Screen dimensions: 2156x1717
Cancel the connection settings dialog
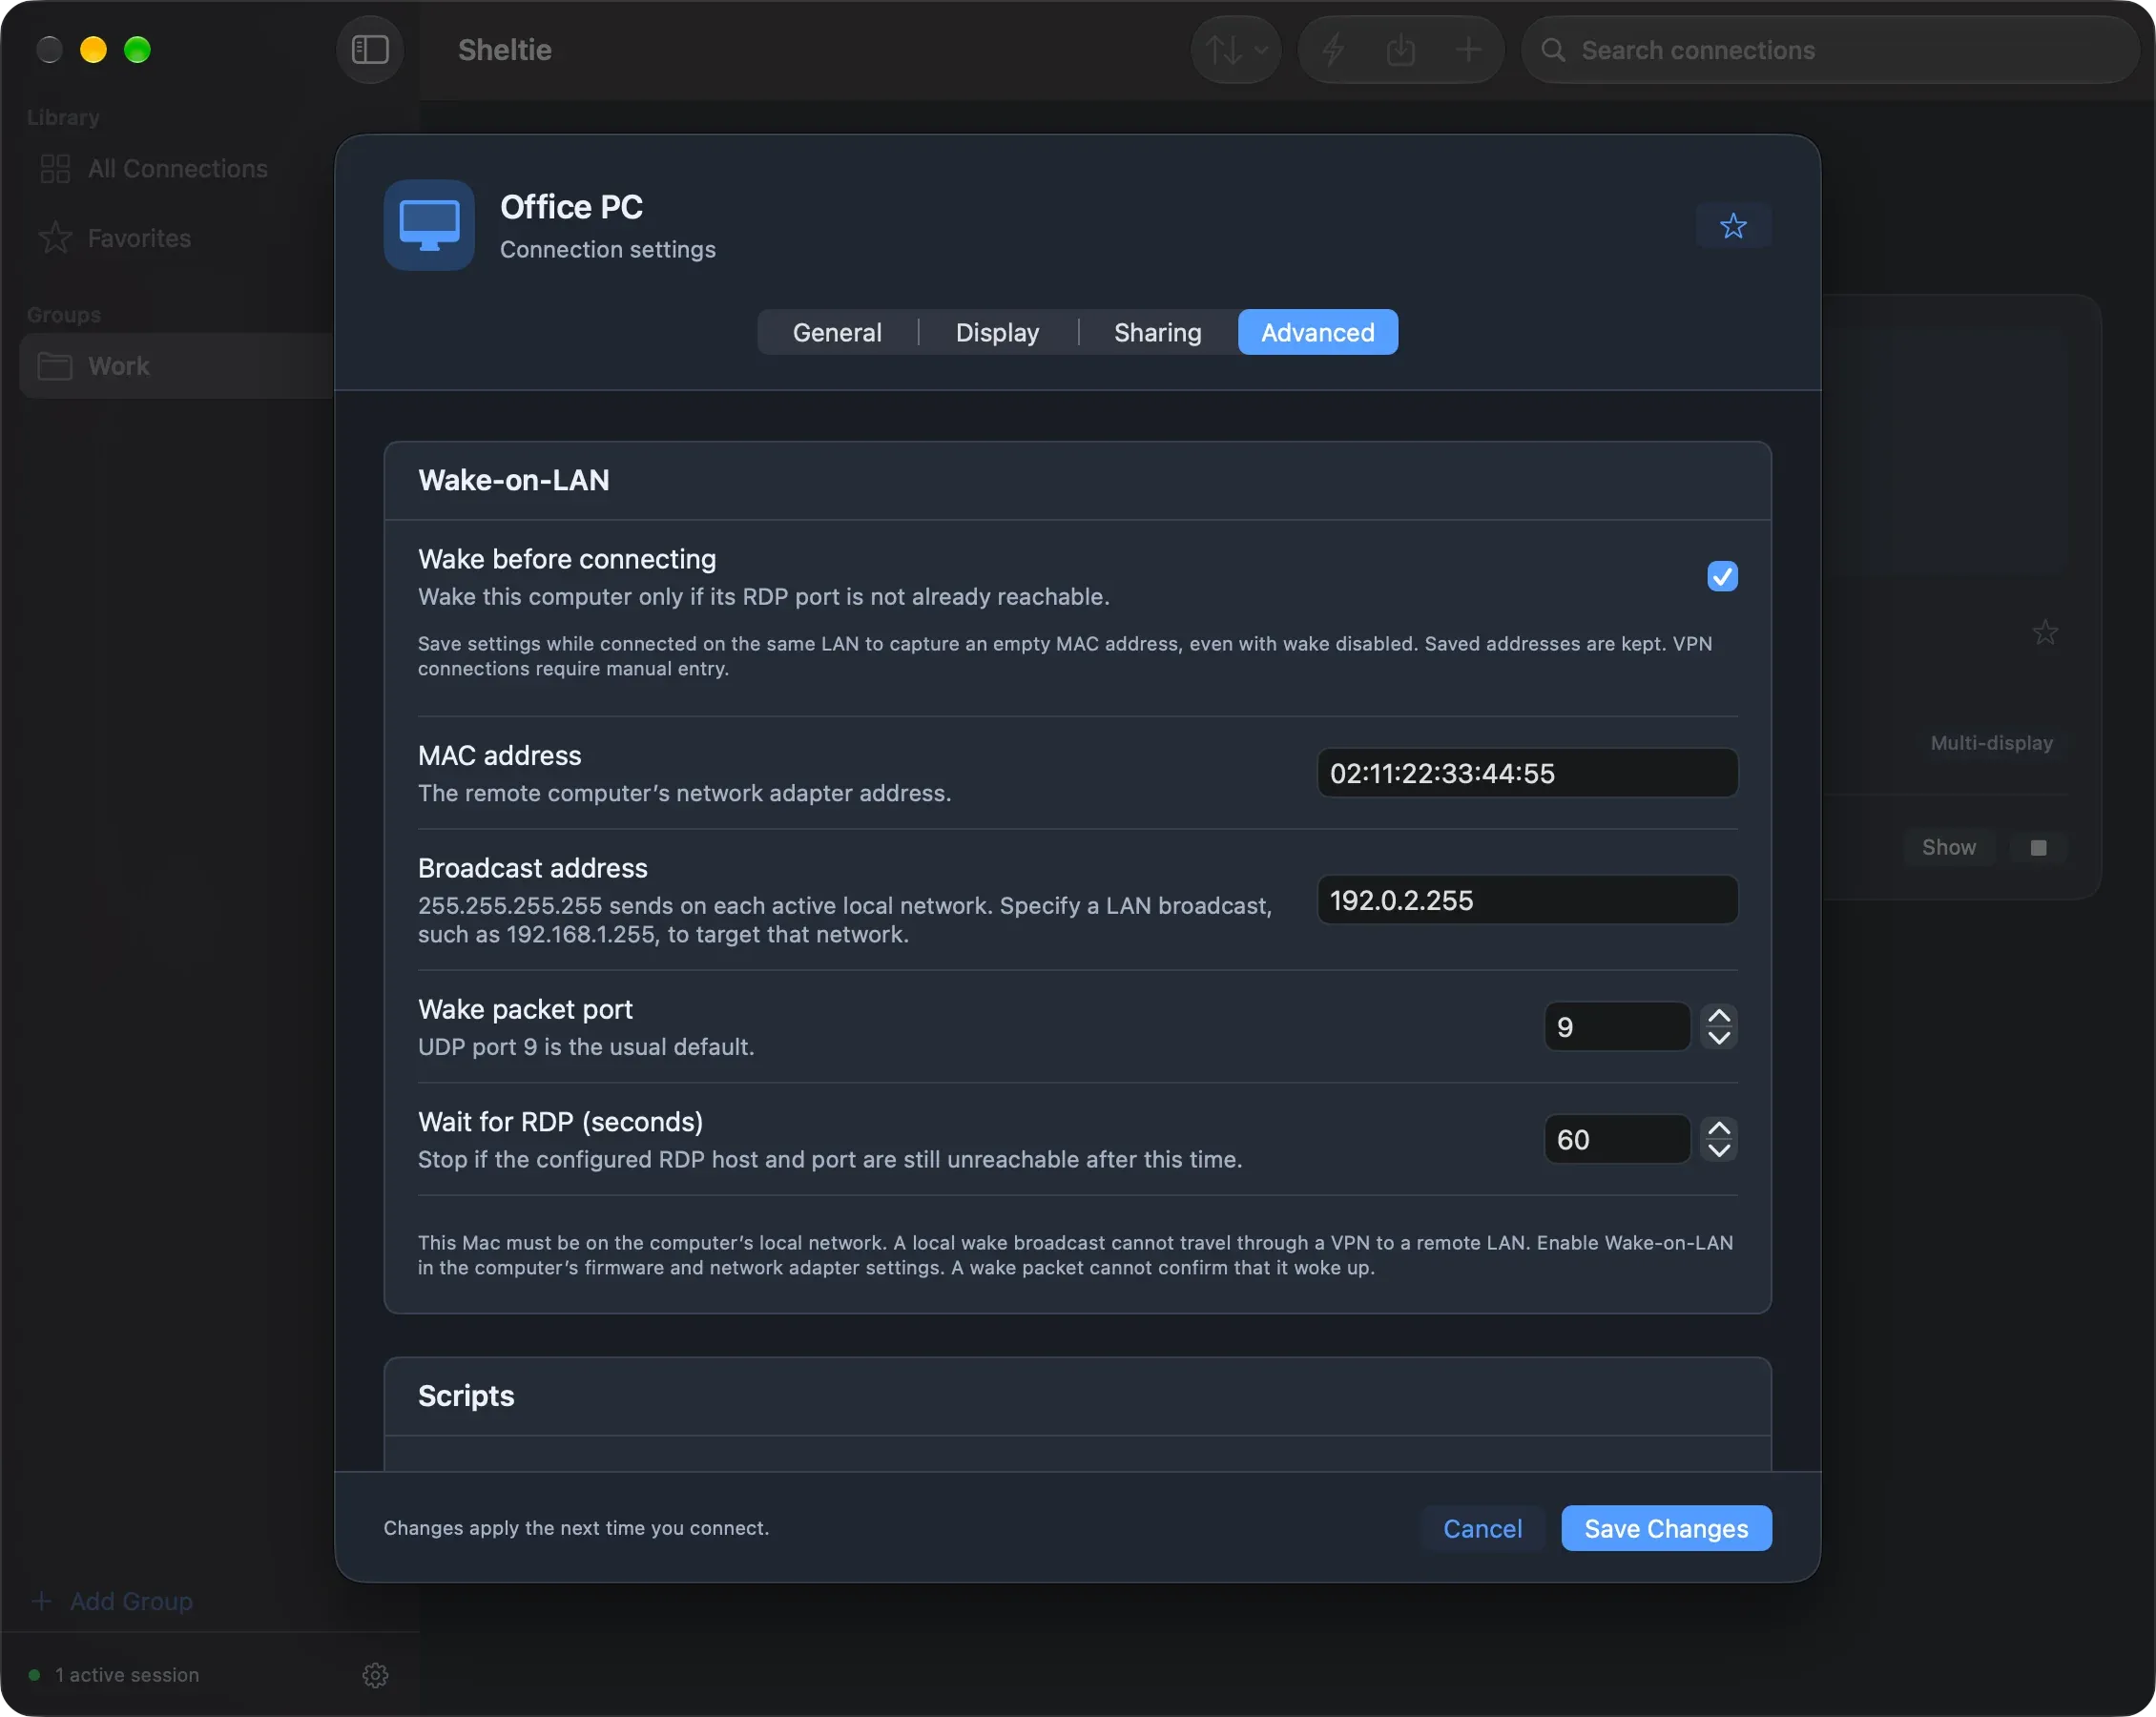pos(1482,1528)
